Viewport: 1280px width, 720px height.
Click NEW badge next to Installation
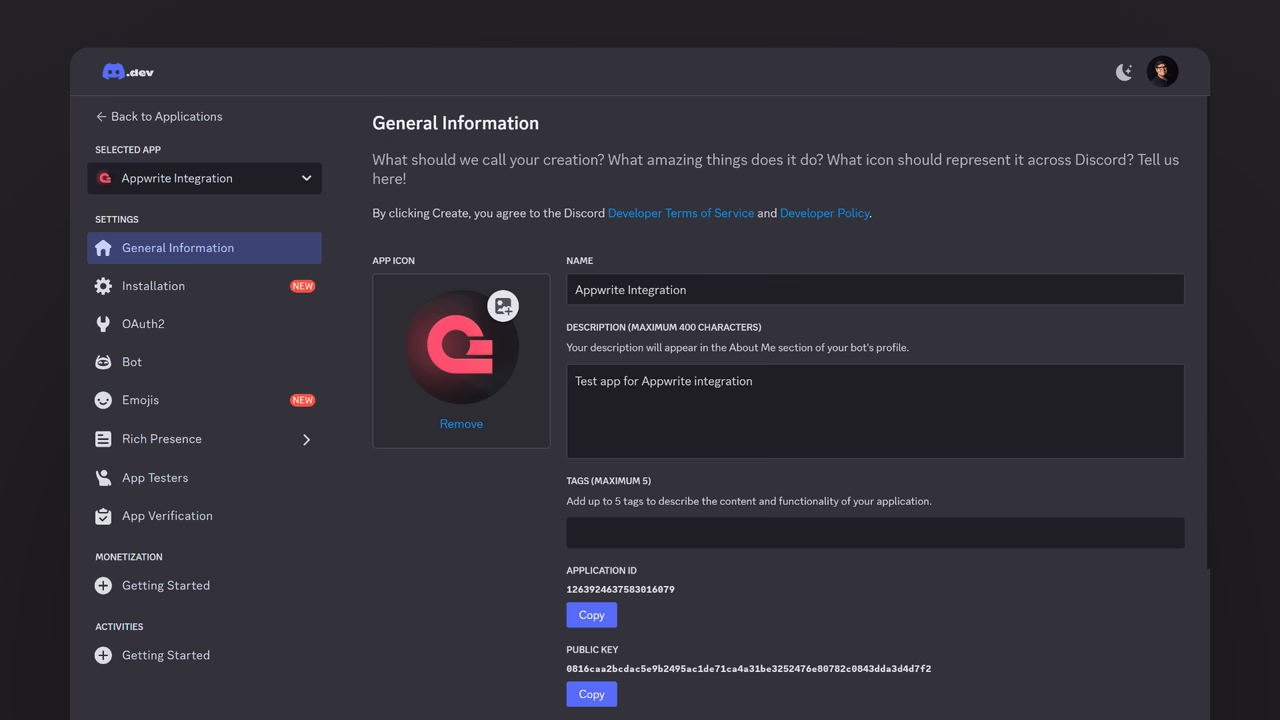(x=302, y=286)
